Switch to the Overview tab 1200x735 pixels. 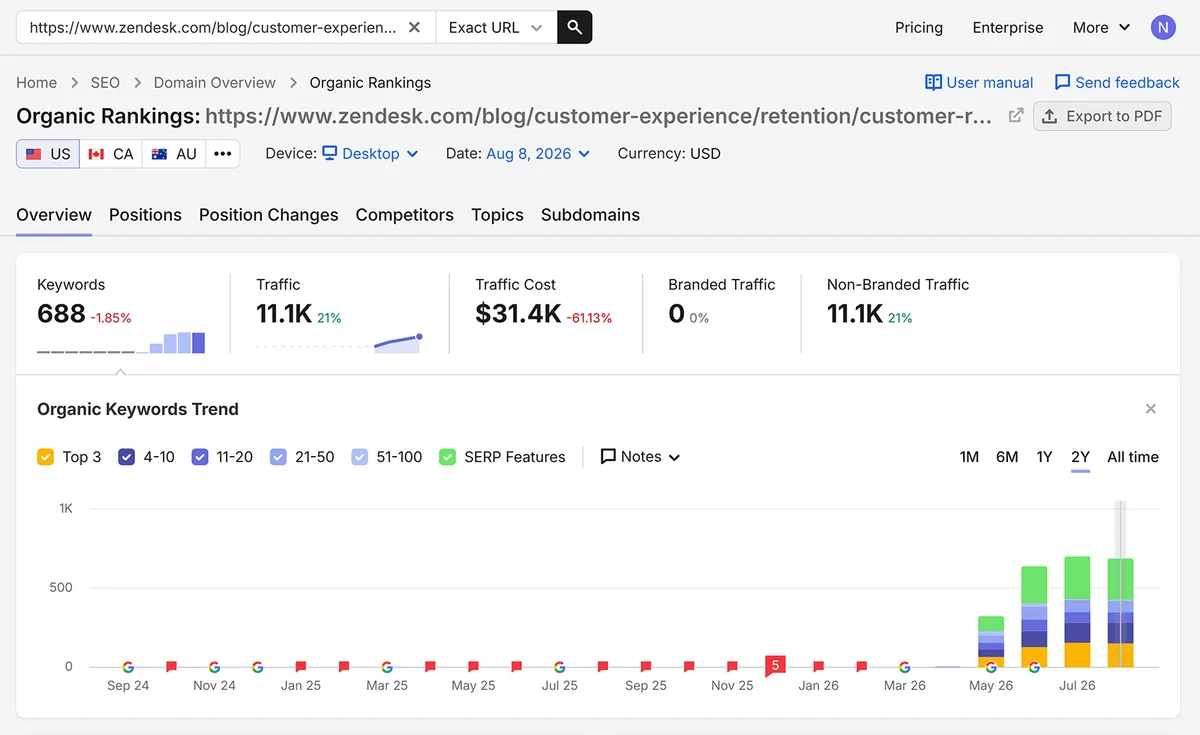54,215
